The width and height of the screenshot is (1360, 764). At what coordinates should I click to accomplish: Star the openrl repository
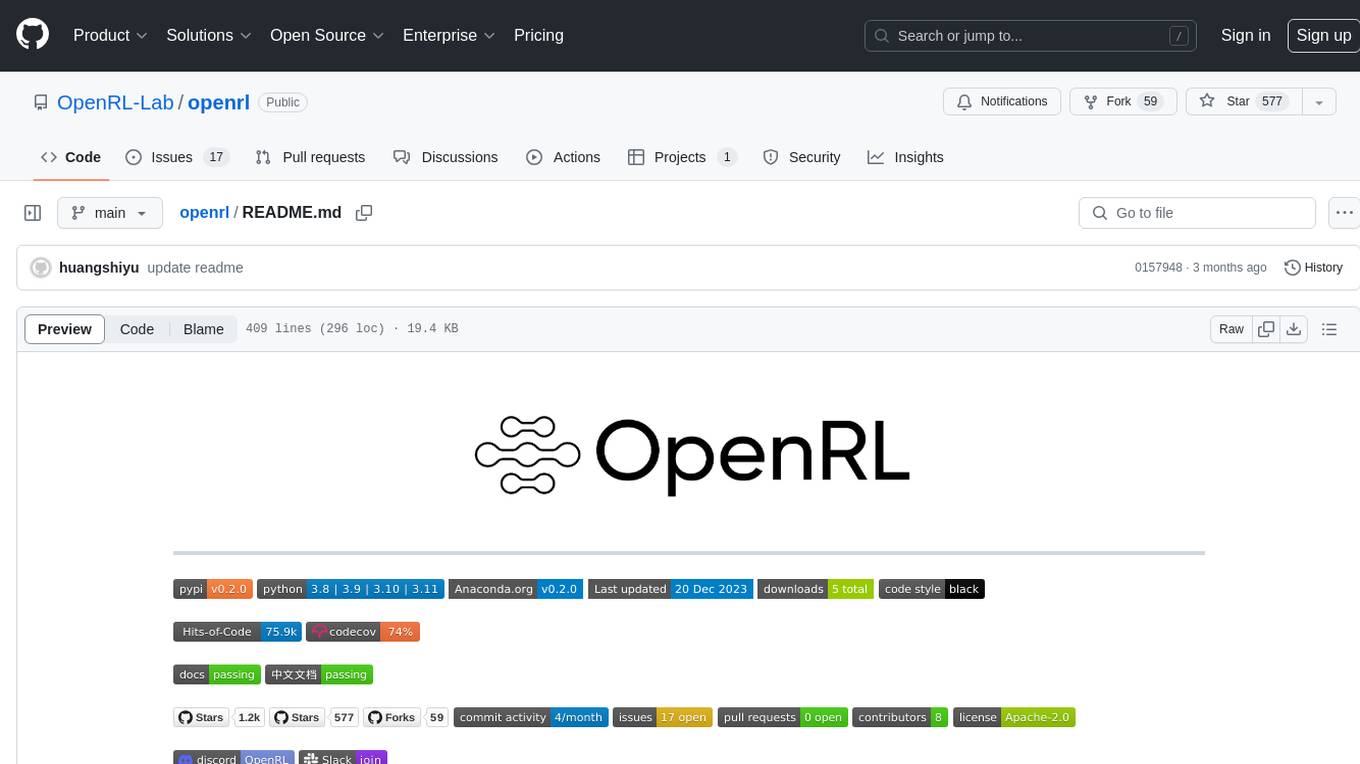tap(1242, 101)
